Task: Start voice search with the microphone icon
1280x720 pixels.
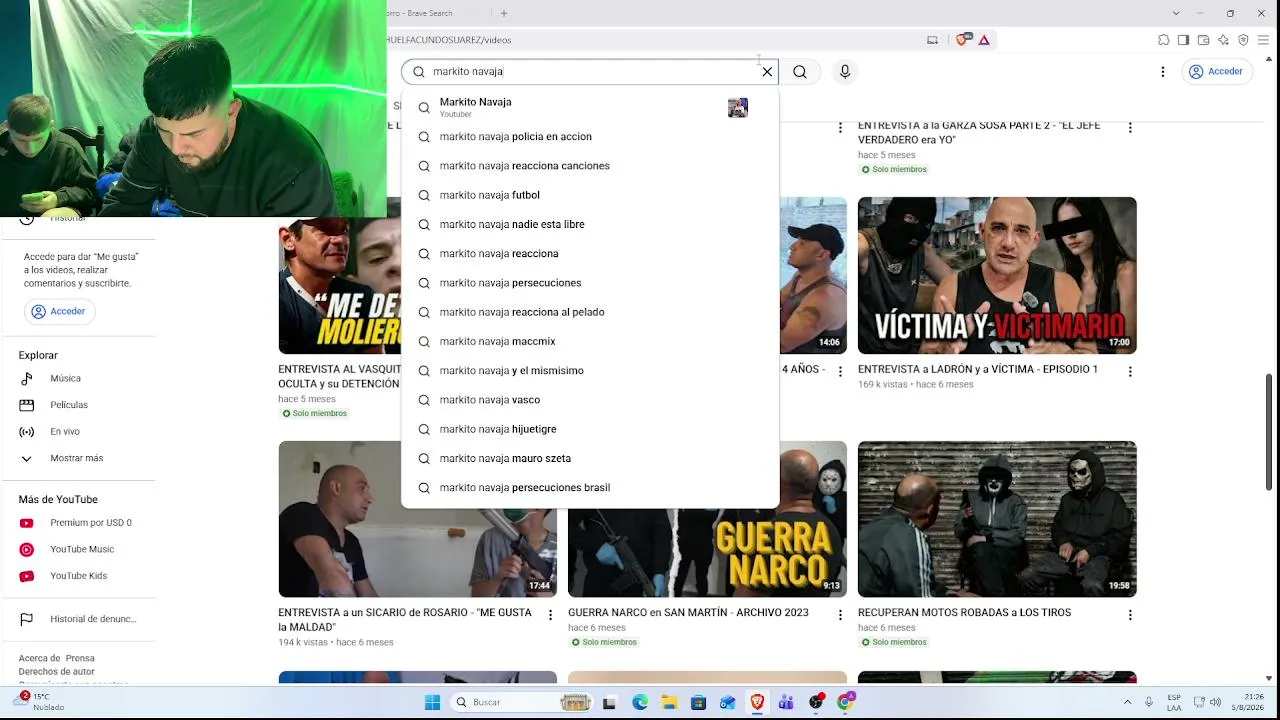Action: pos(845,72)
